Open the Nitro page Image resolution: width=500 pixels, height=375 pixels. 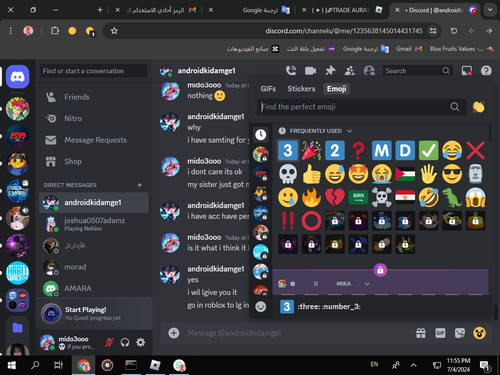93,119
